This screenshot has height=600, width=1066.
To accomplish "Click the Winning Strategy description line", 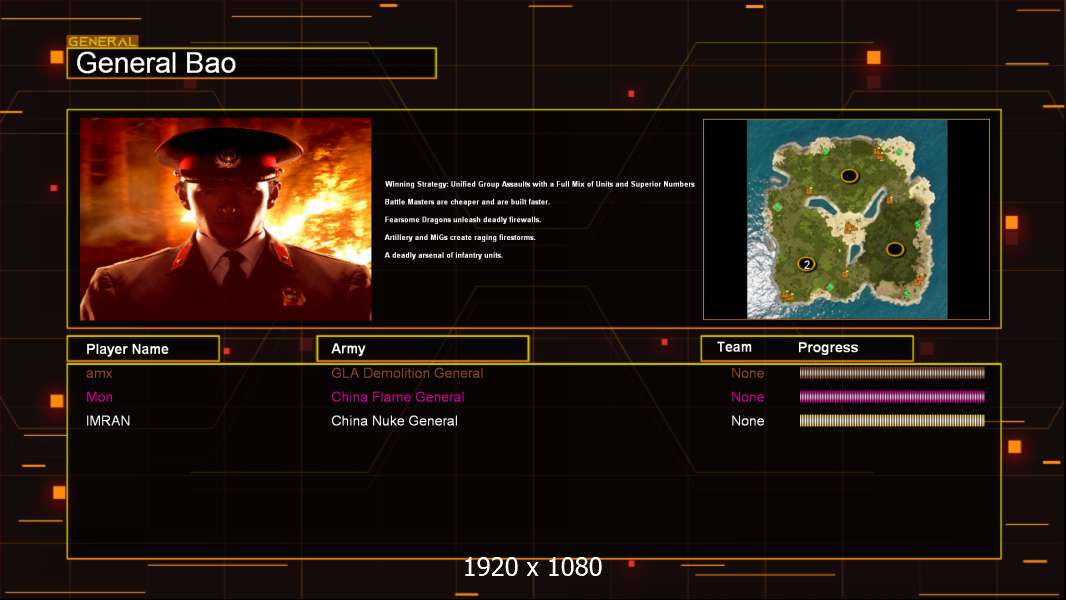I will 540,184.
